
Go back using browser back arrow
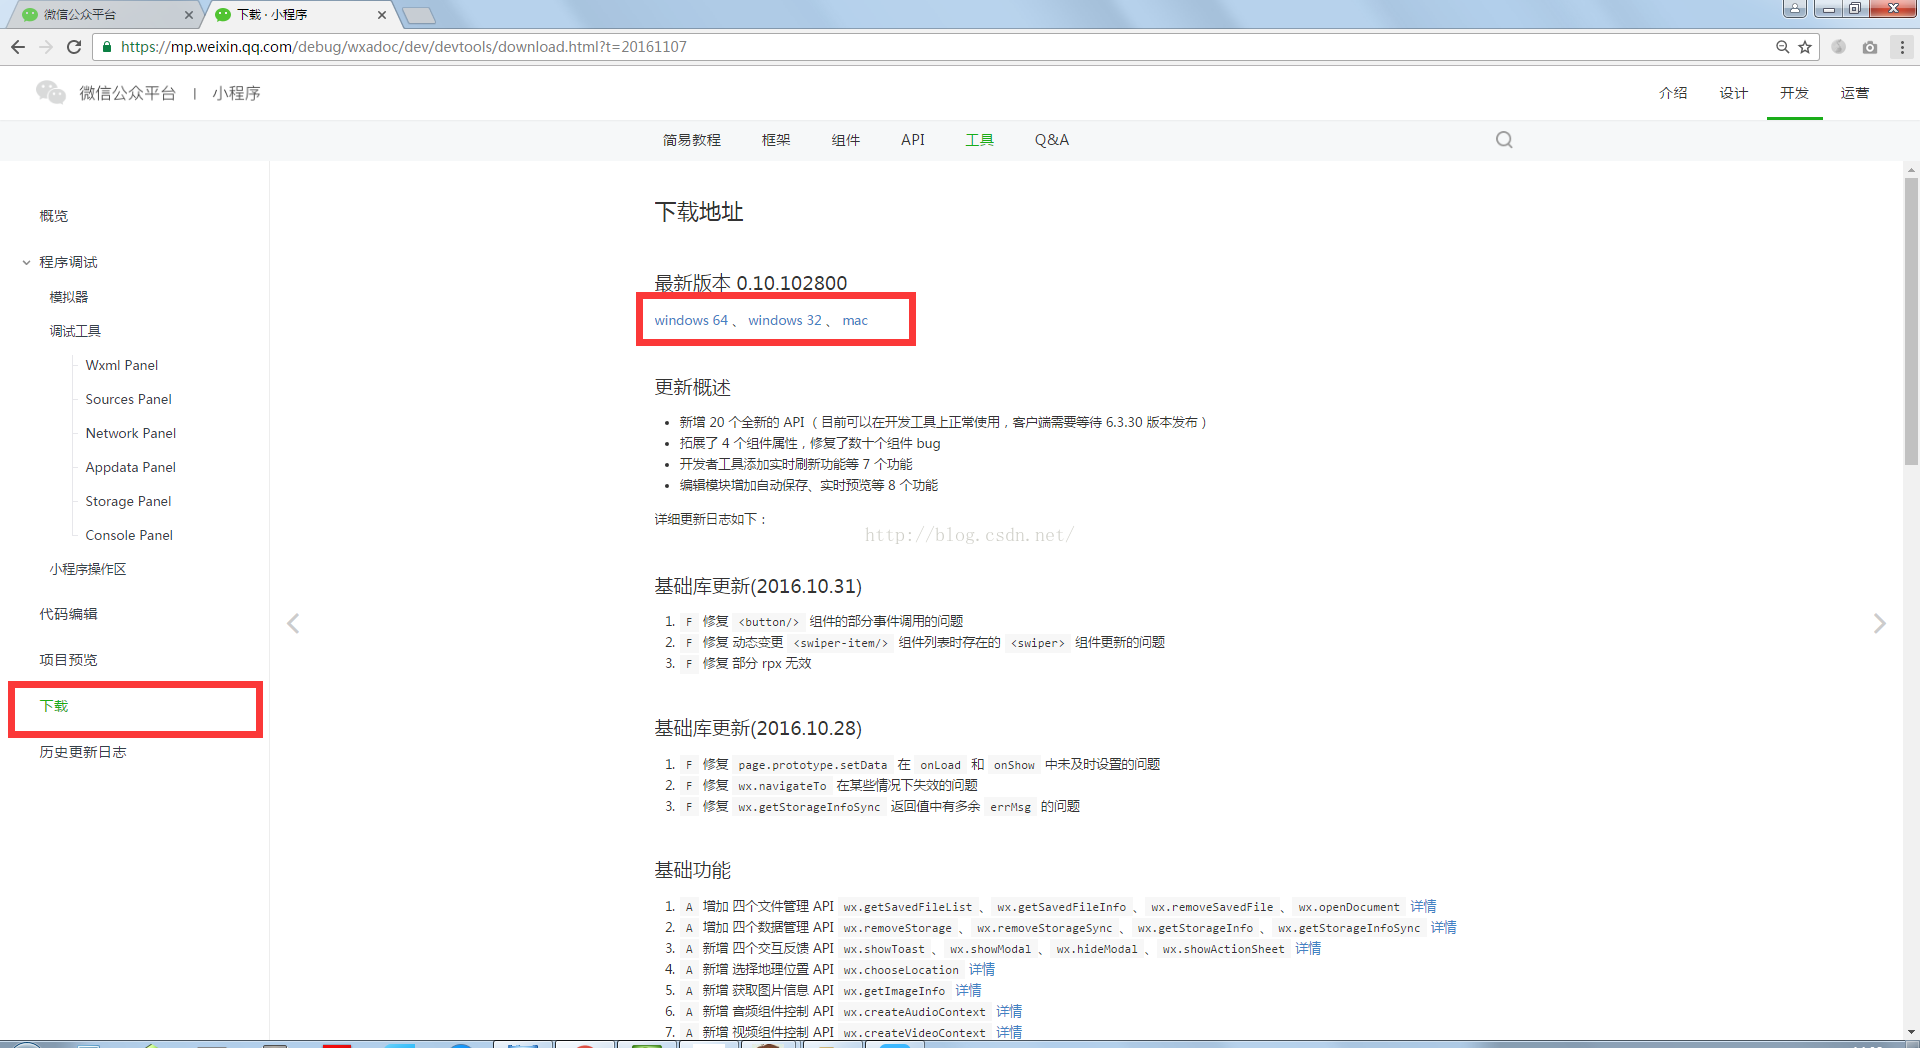tap(18, 47)
